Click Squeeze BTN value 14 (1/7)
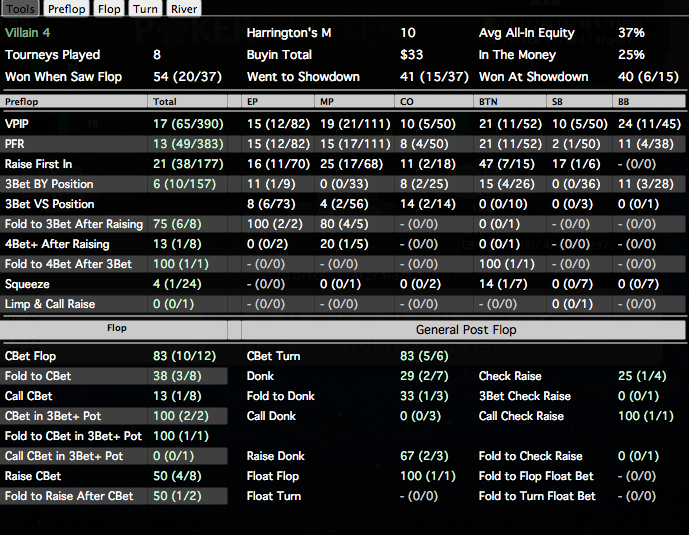The width and height of the screenshot is (689, 535). click(503, 284)
